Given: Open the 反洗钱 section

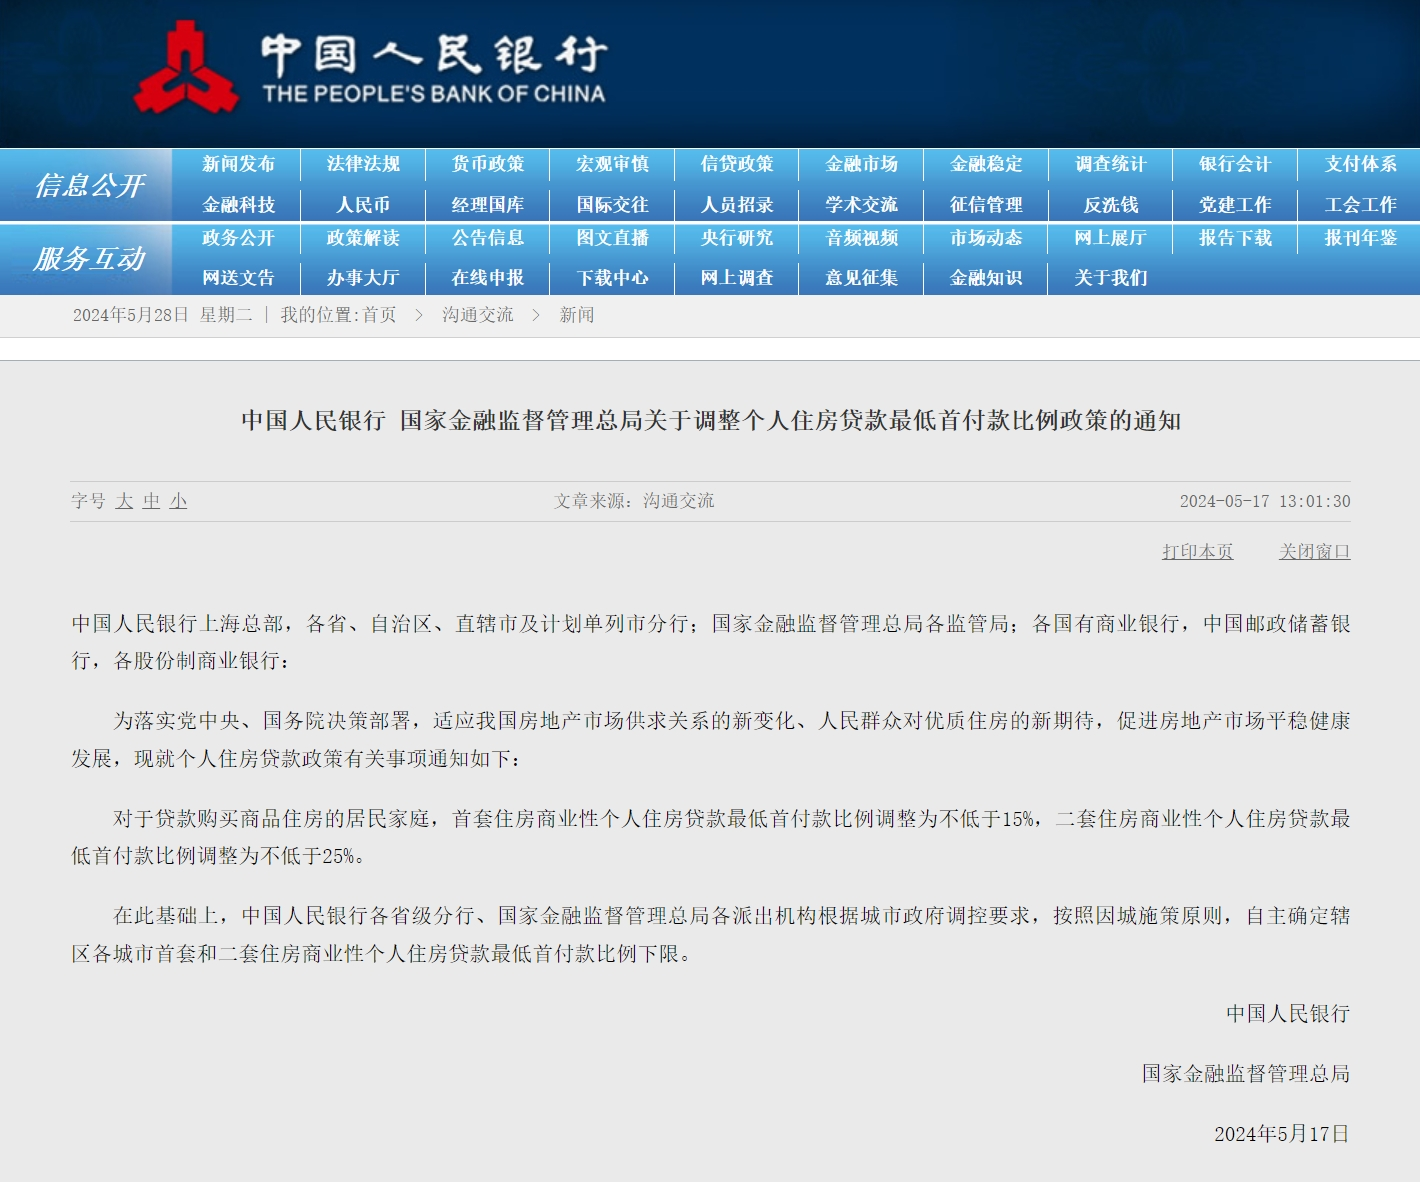Looking at the screenshot, I should pos(1111,203).
